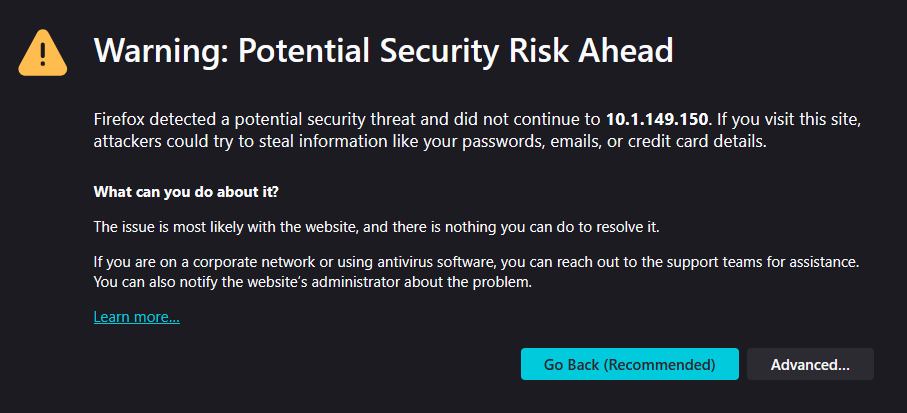Image resolution: width=907 pixels, height=413 pixels.
Task: Click the phrase 'credit card details'
Action: pos(704,142)
